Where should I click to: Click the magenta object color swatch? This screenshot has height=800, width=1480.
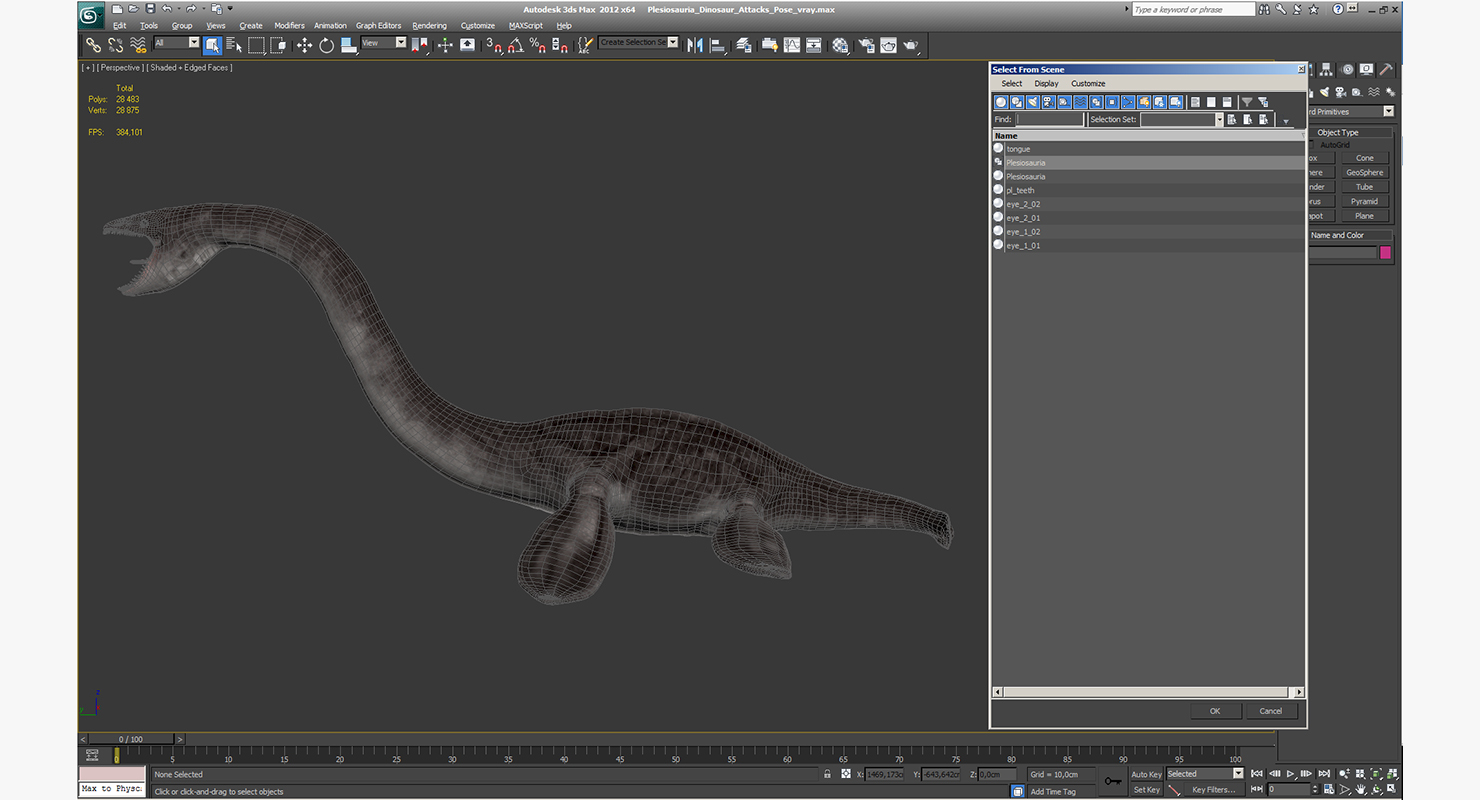[1386, 253]
